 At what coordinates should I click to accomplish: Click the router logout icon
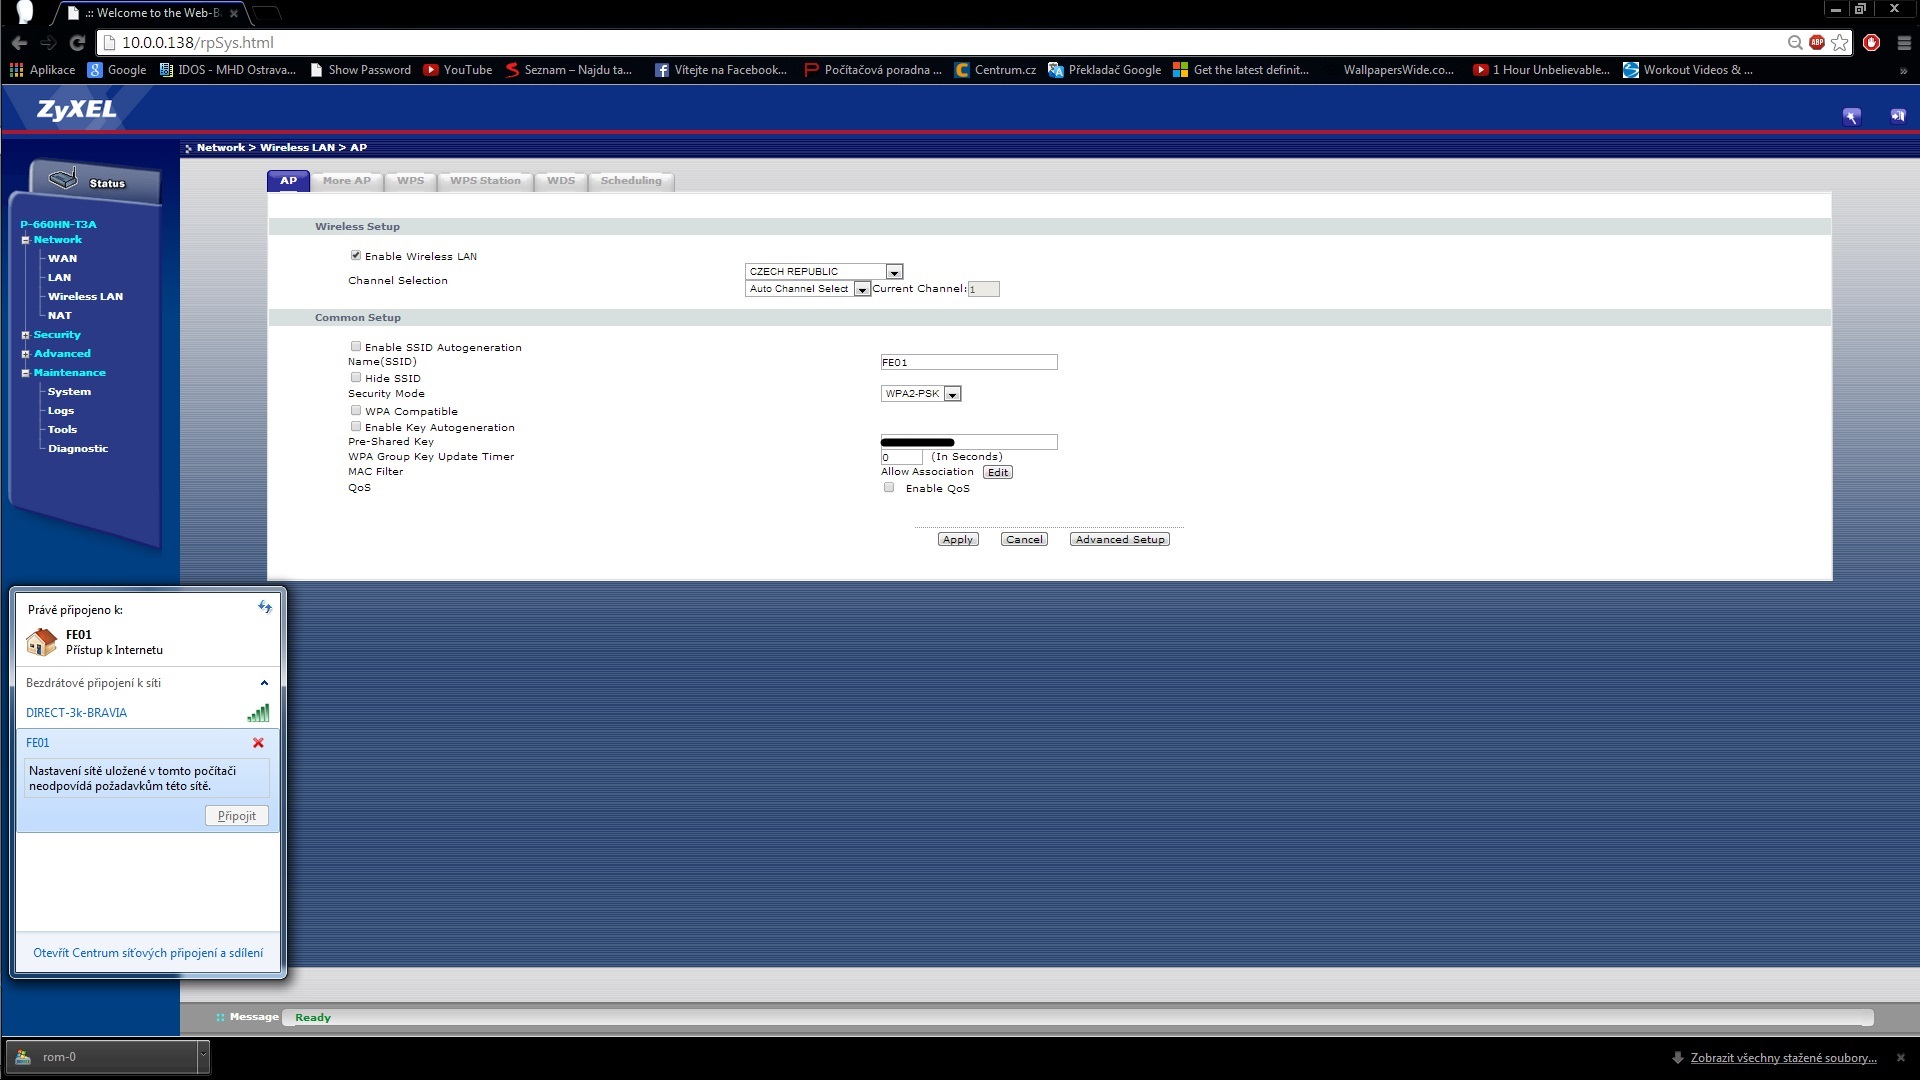point(1897,116)
